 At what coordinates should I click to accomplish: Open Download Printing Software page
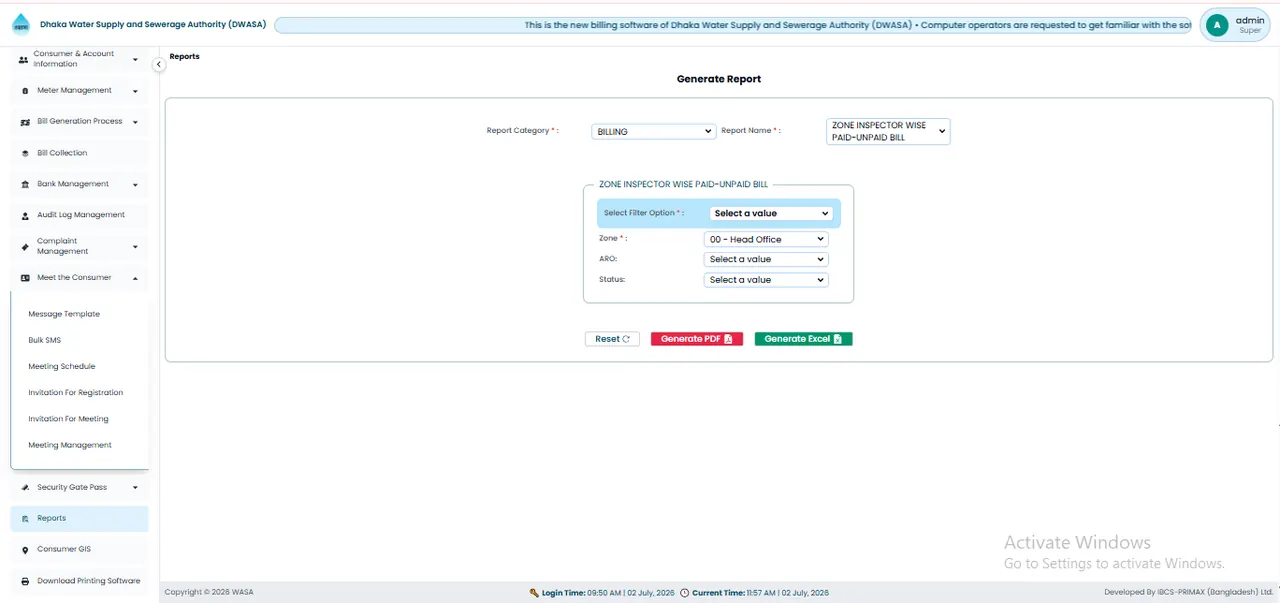79,581
